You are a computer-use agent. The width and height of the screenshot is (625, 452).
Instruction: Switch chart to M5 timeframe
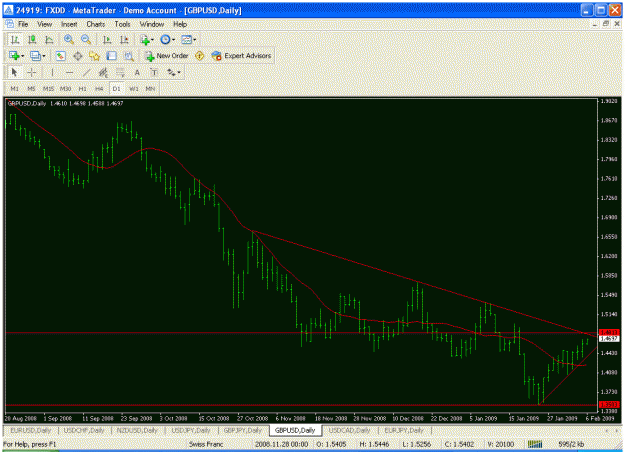coord(31,88)
